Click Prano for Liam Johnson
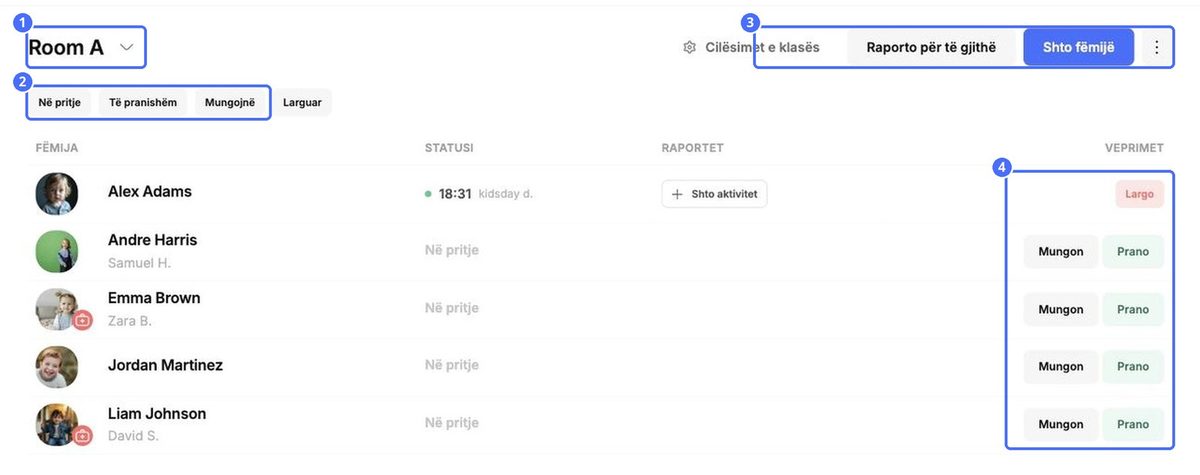 tap(1133, 425)
